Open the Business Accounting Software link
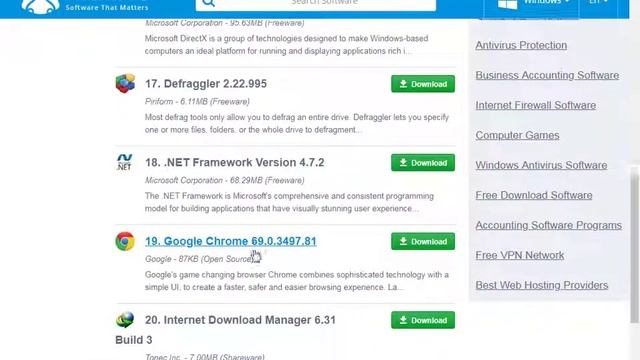 pyautogui.click(x=547, y=75)
